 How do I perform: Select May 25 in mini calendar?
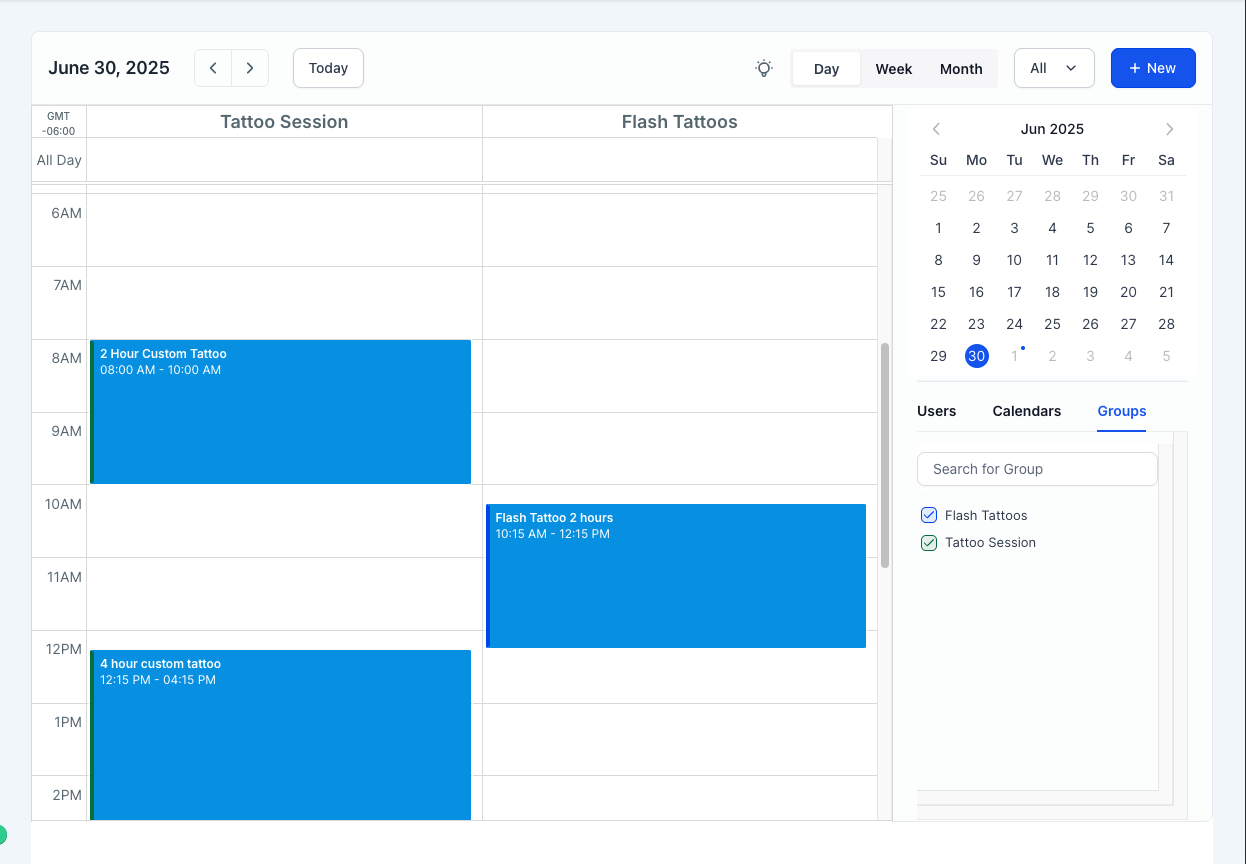coord(938,196)
